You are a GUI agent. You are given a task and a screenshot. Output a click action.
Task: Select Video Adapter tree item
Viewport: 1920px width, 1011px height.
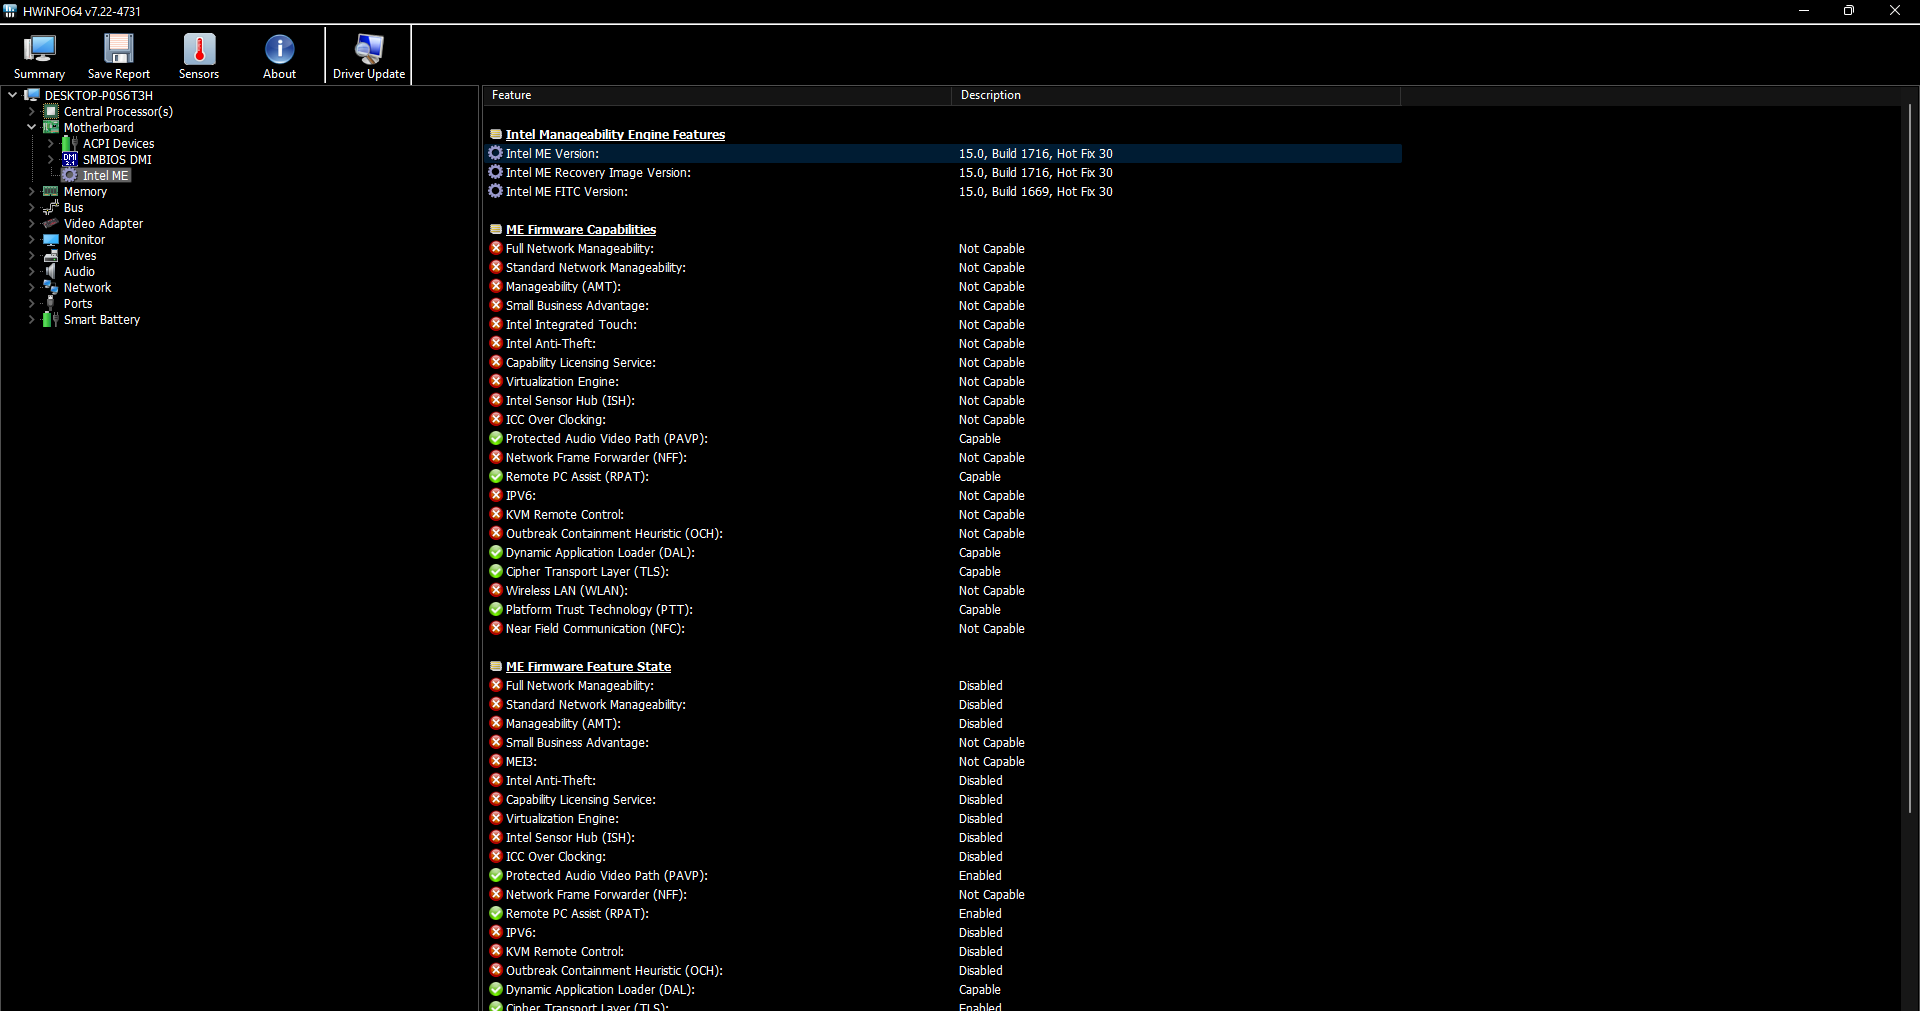pyautogui.click(x=103, y=223)
